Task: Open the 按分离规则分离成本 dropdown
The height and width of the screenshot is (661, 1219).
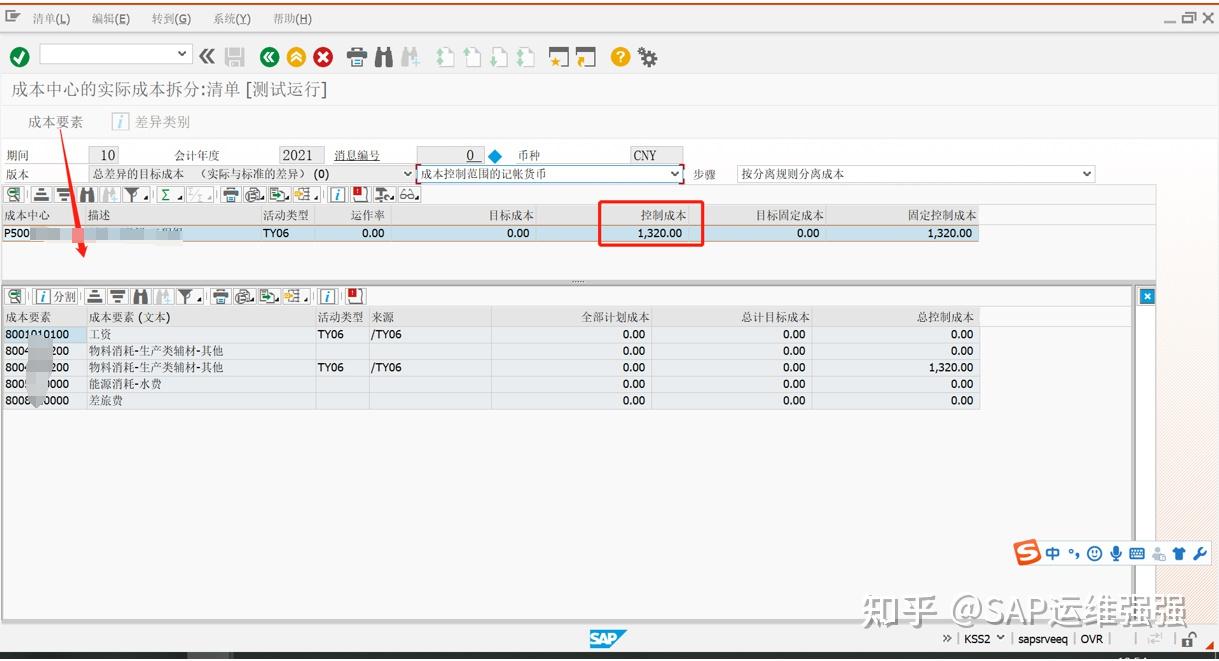Action: click(1087, 173)
